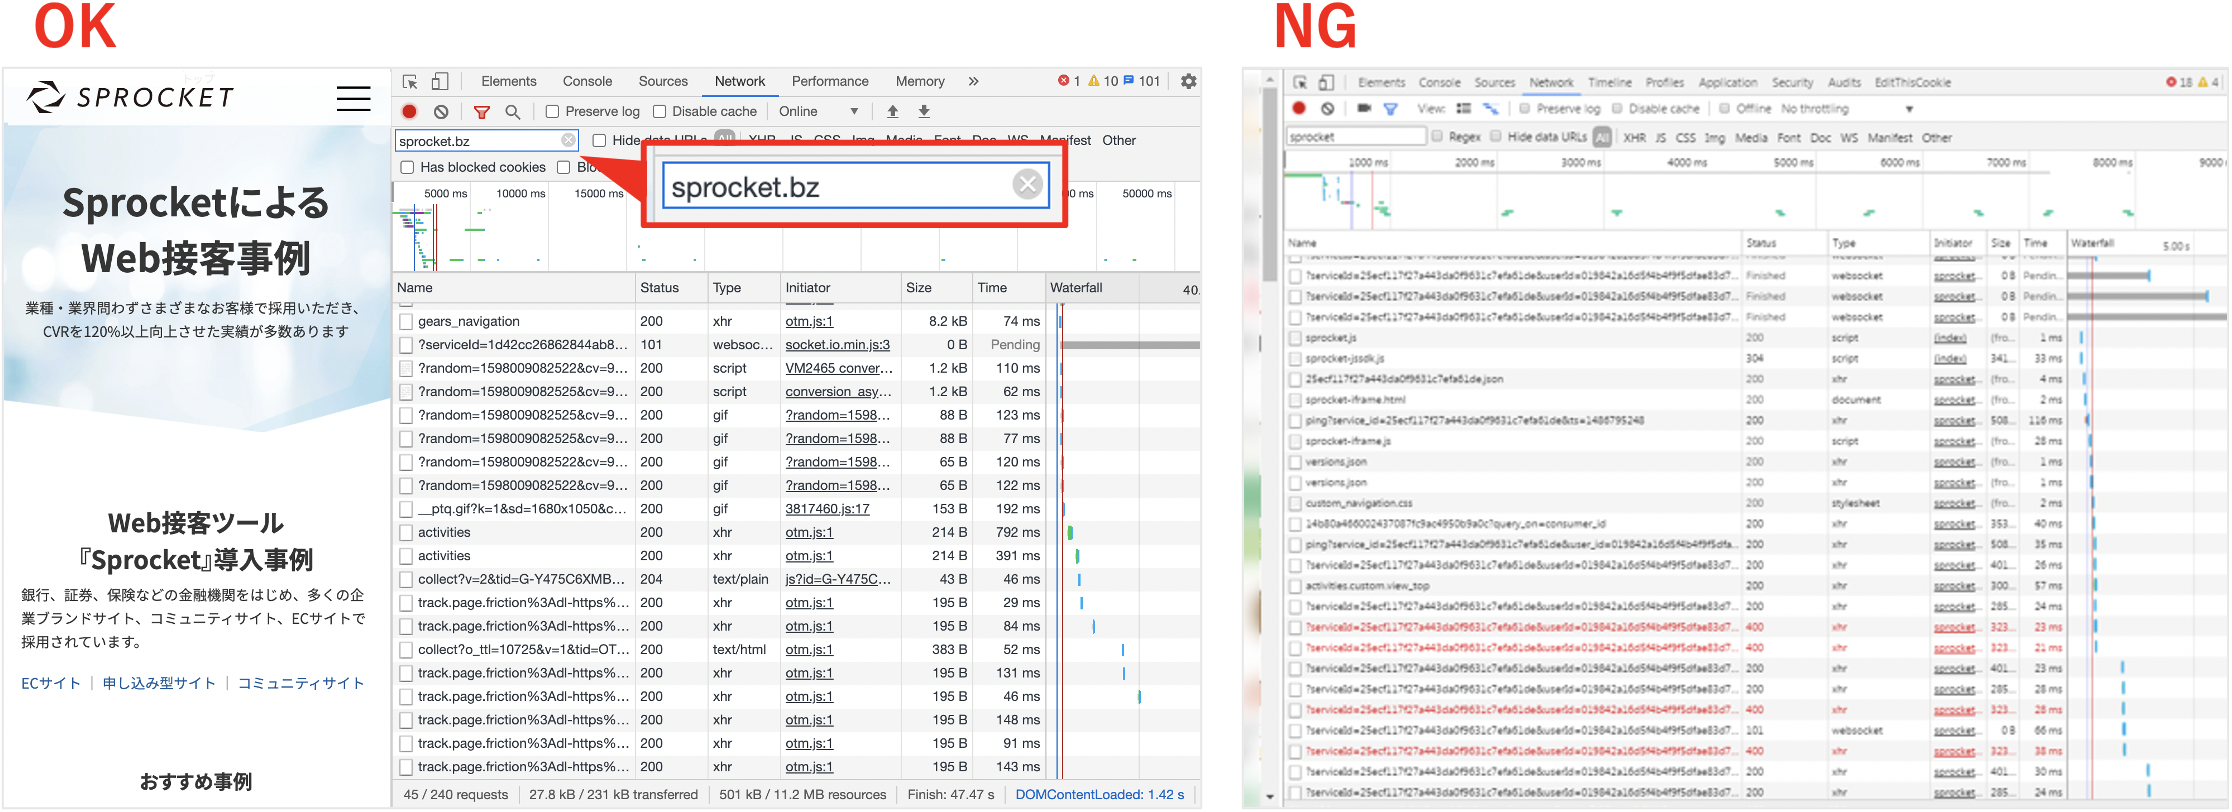
Task: Click the timeline overview in OK panel
Action: (797, 226)
